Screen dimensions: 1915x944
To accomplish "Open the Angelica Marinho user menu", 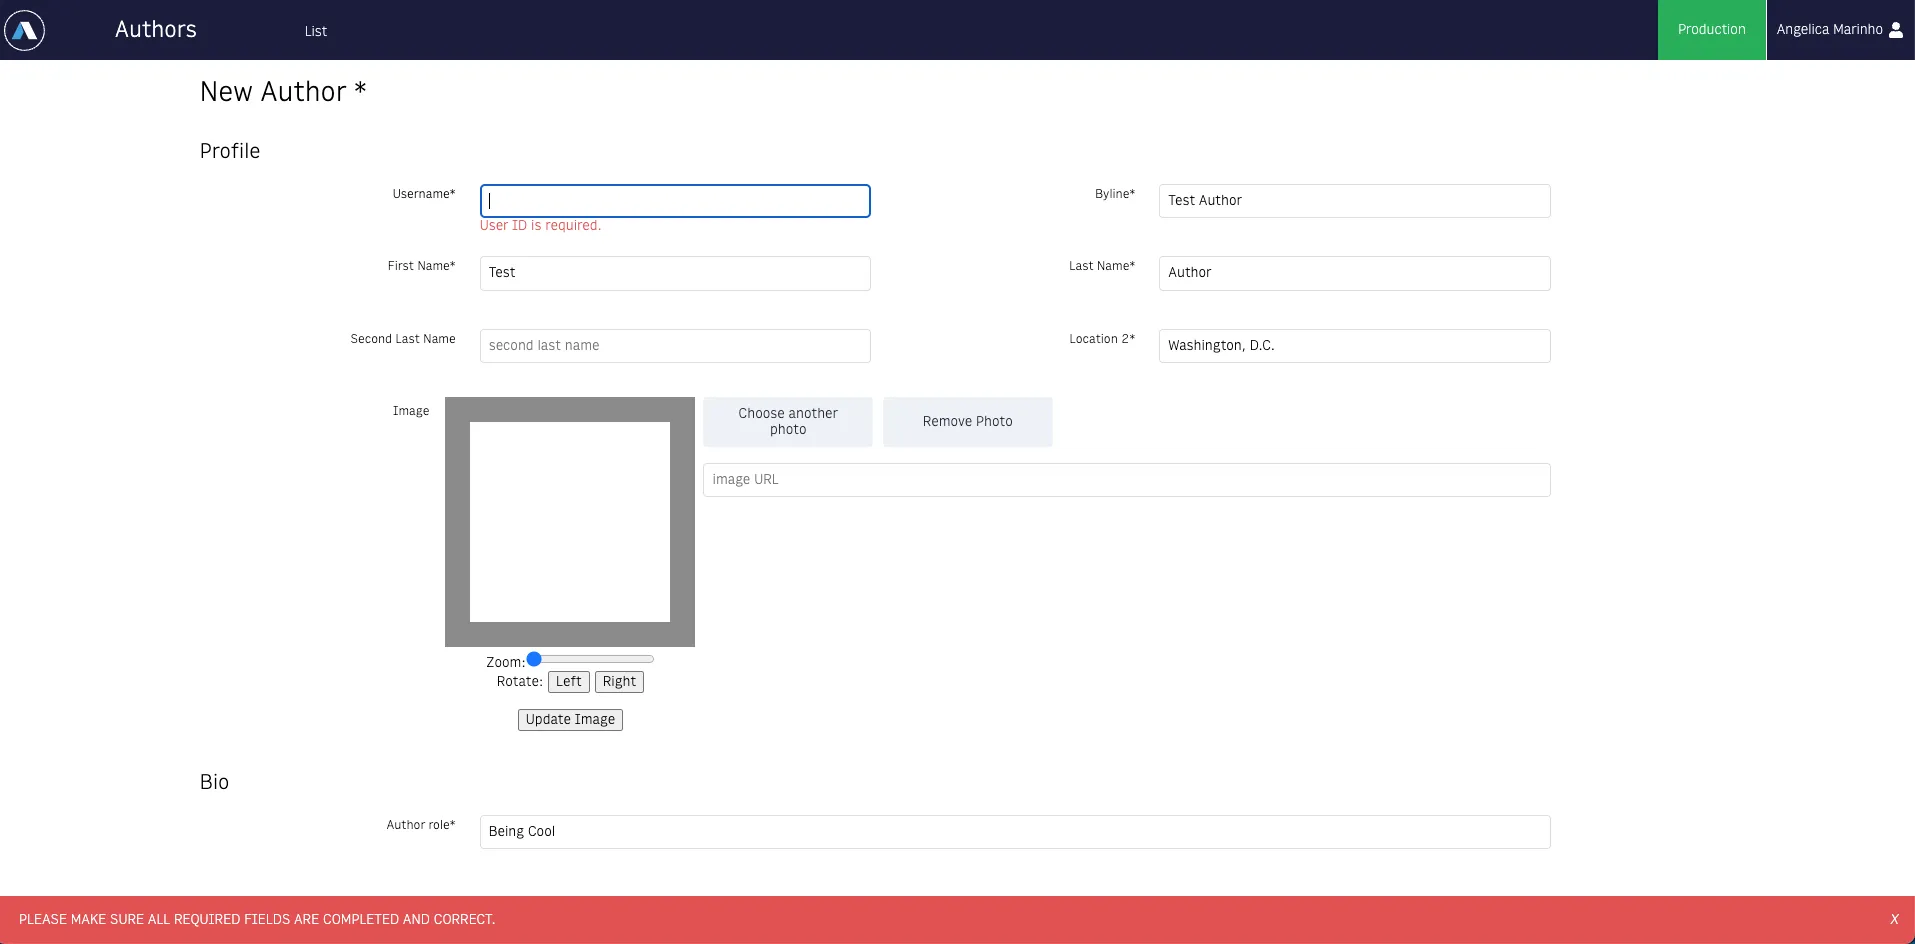I will 1840,30.
